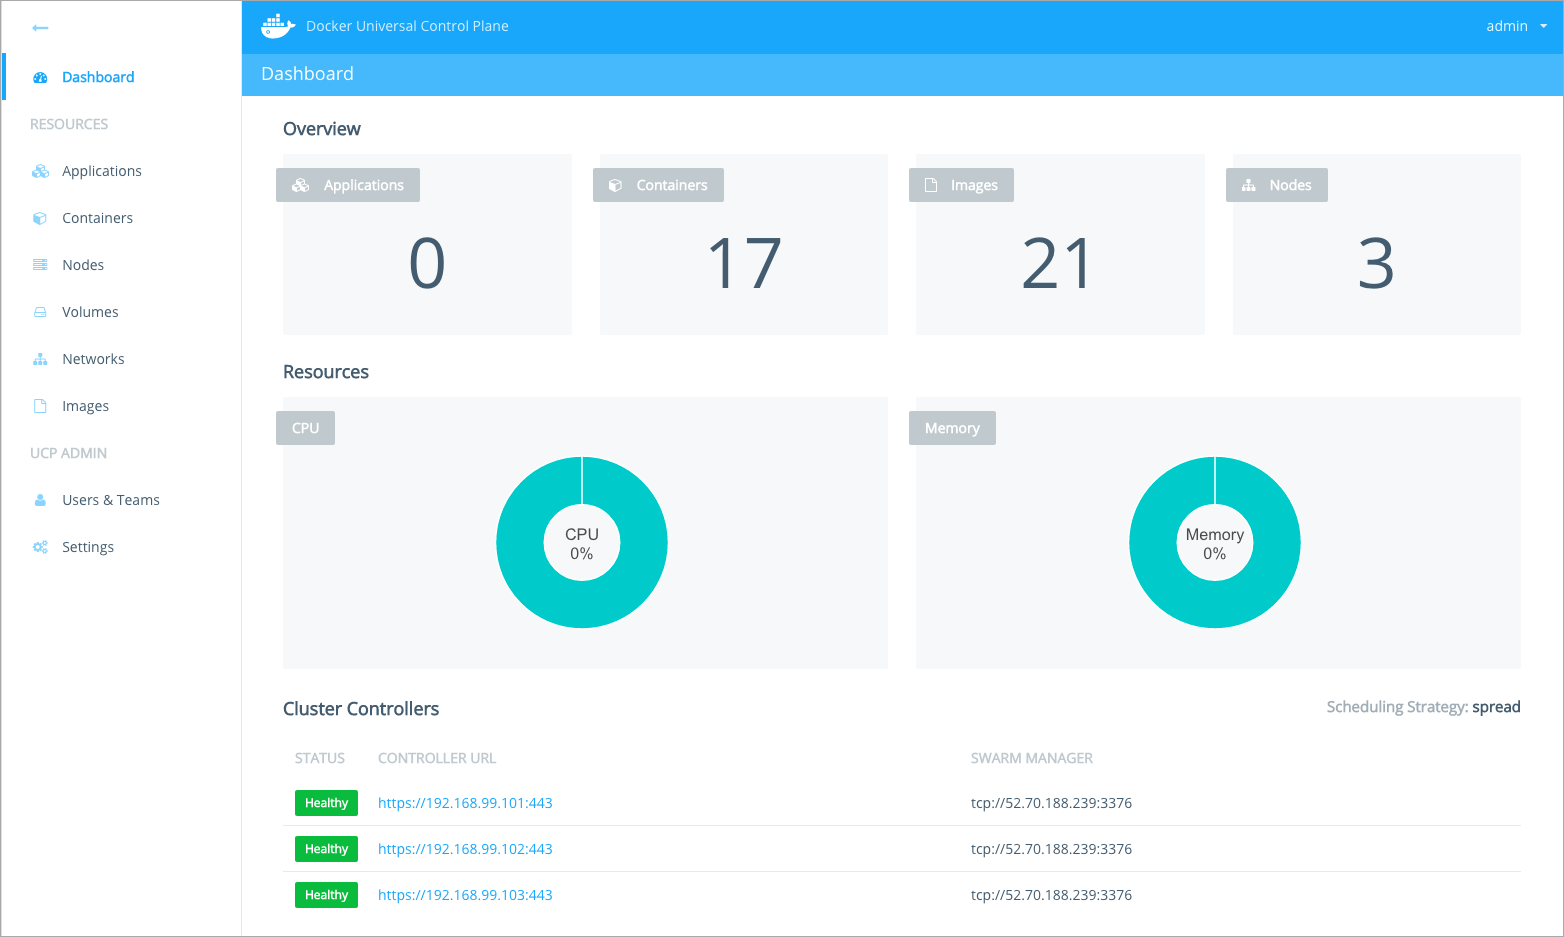1564x937 pixels.
Task: Open the admin account dropdown
Action: (x=1514, y=26)
